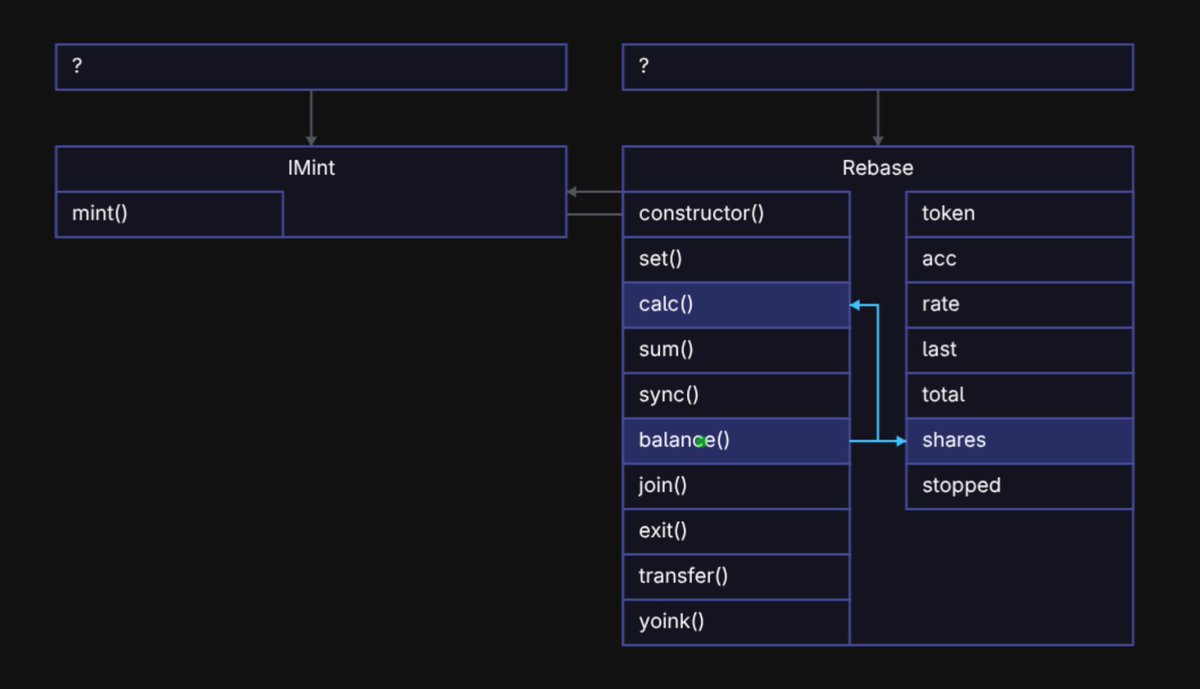
Task: Select the highlighted shares state variable
Action: pos(1019,440)
